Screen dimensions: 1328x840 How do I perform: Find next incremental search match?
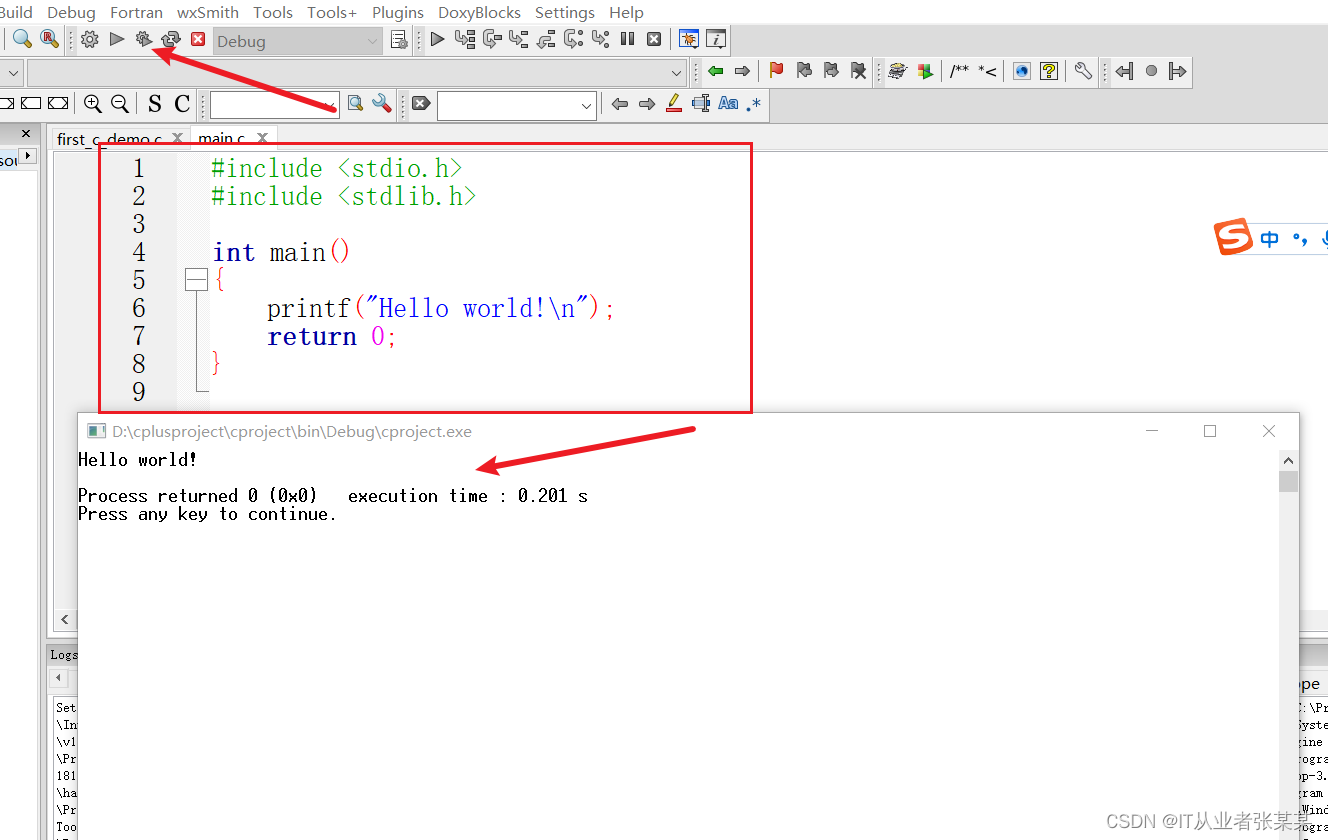pos(647,103)
